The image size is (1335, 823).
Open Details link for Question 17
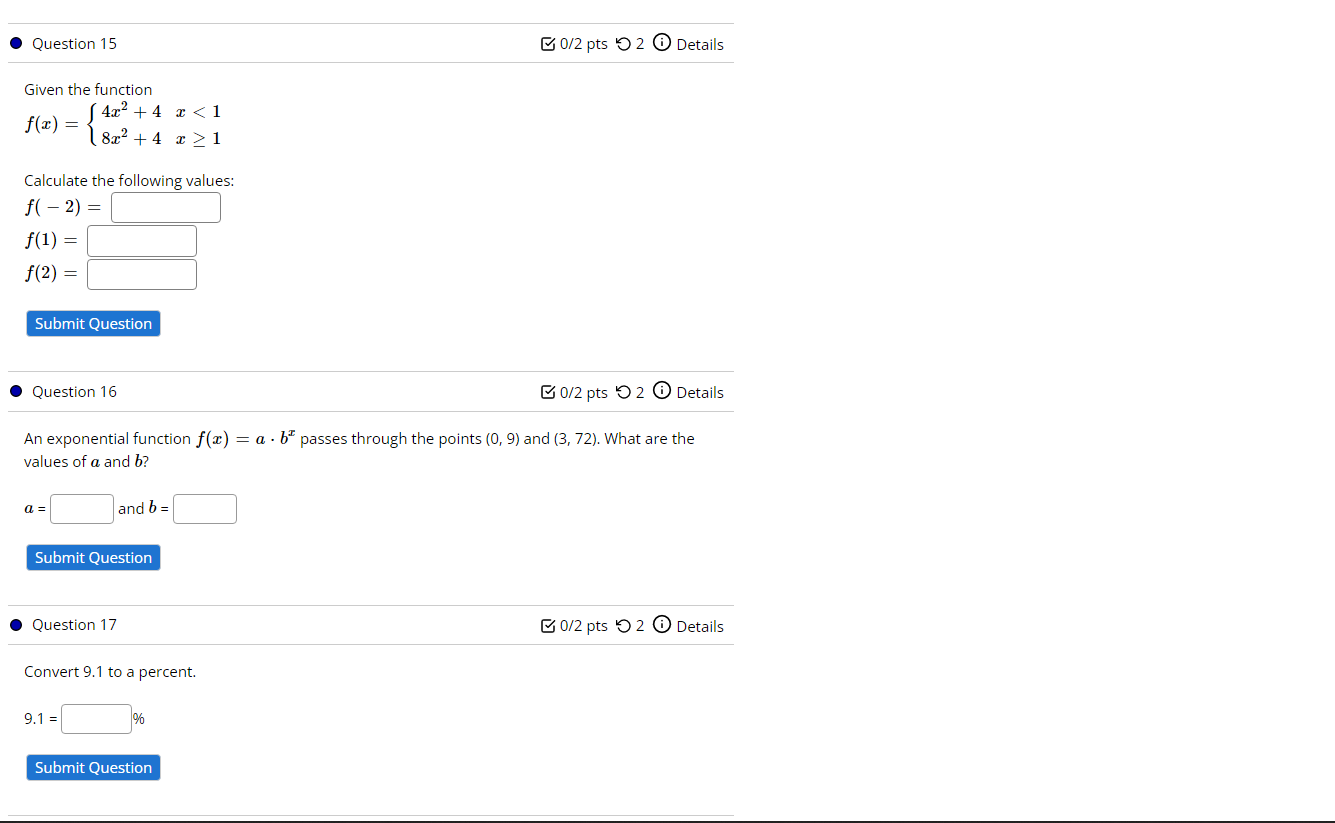coord(700,626)
